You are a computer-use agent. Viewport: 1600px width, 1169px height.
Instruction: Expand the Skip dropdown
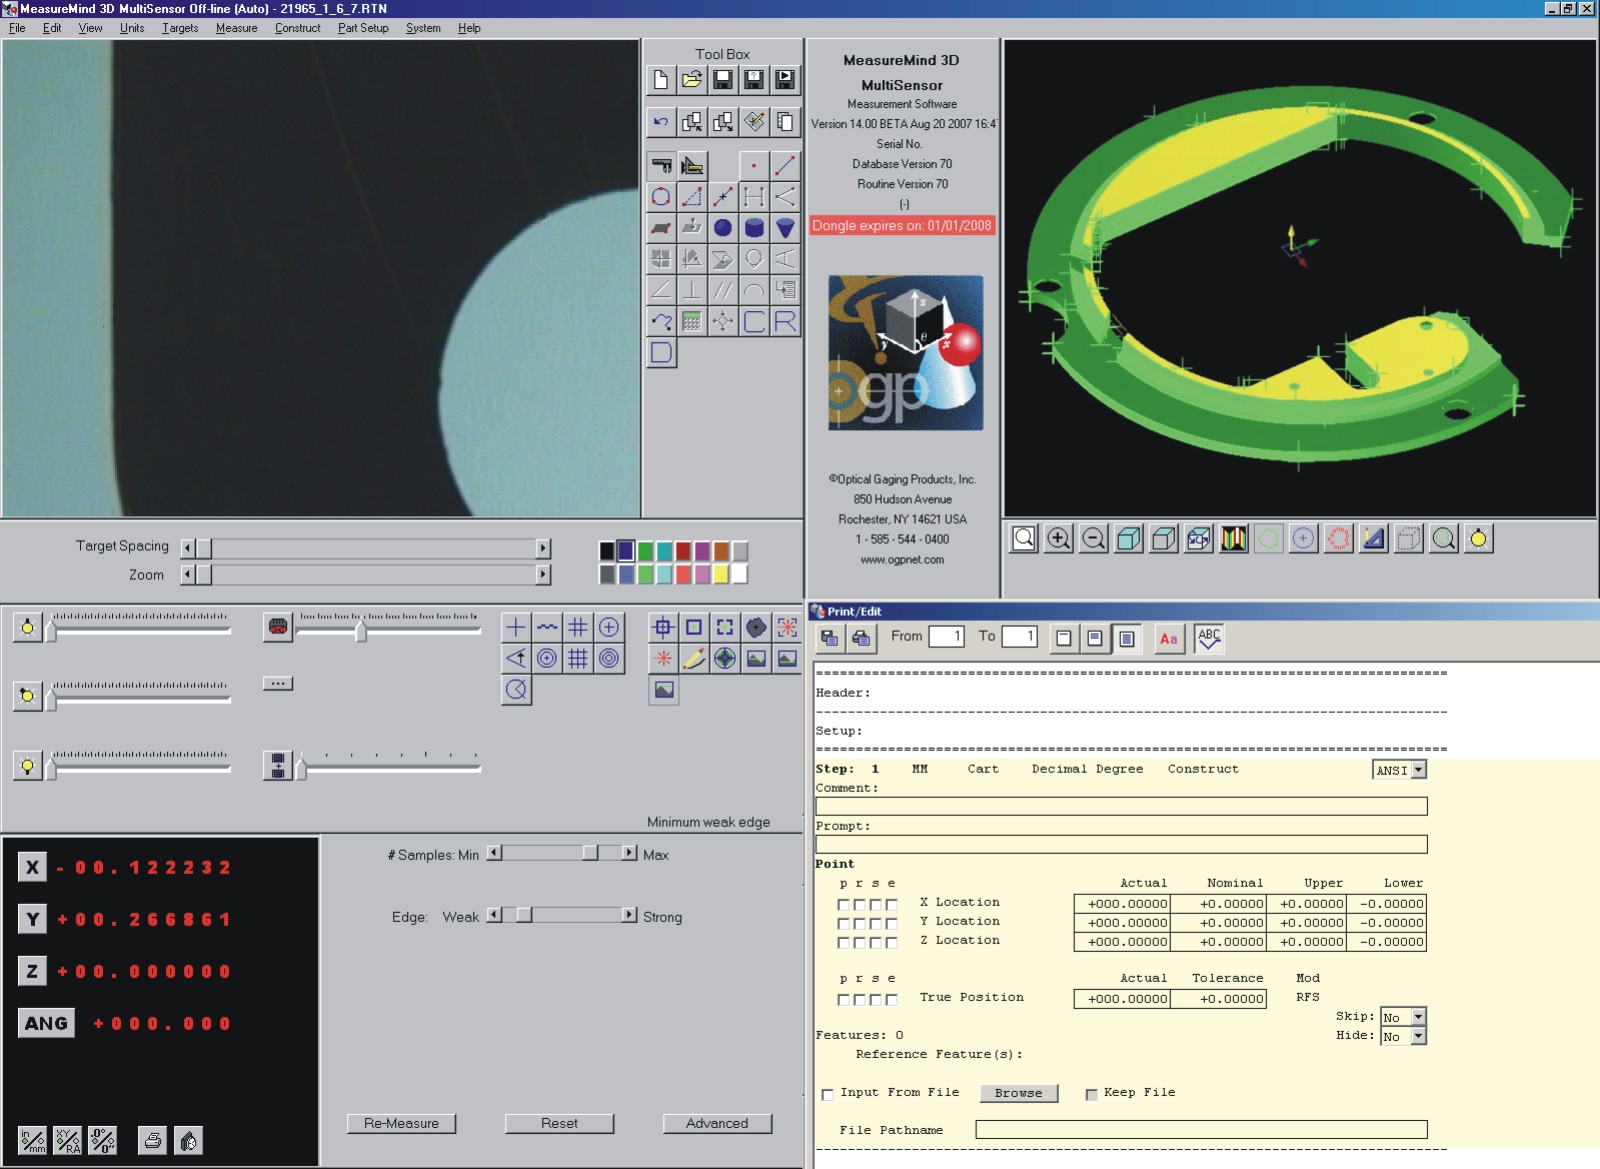1418,1017
